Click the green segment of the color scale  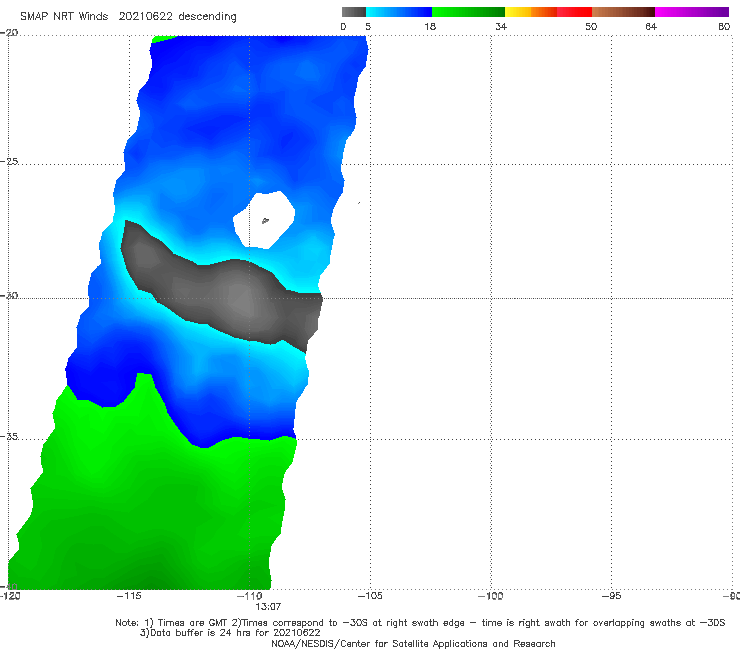click(x=468, y=12)
